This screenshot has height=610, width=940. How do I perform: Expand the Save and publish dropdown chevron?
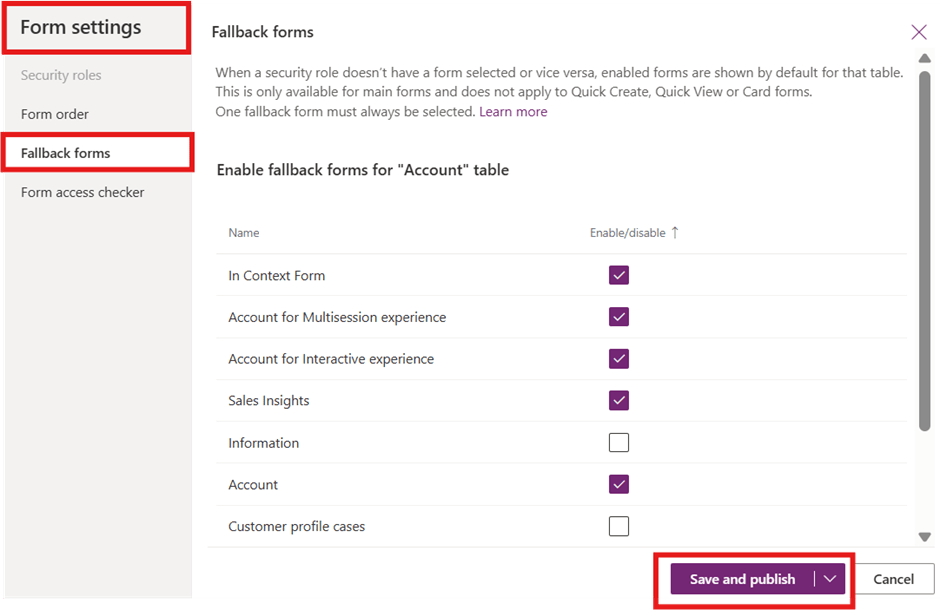tap(830, 579)
